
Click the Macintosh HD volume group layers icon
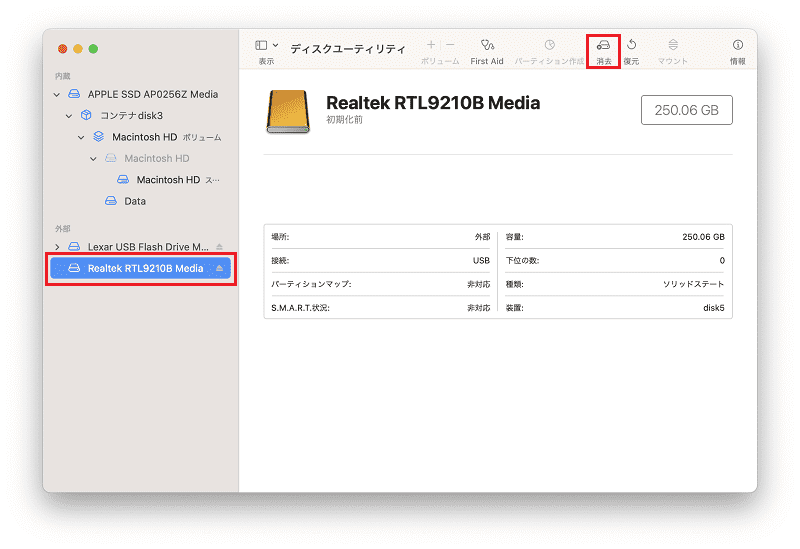click(98, 137)
